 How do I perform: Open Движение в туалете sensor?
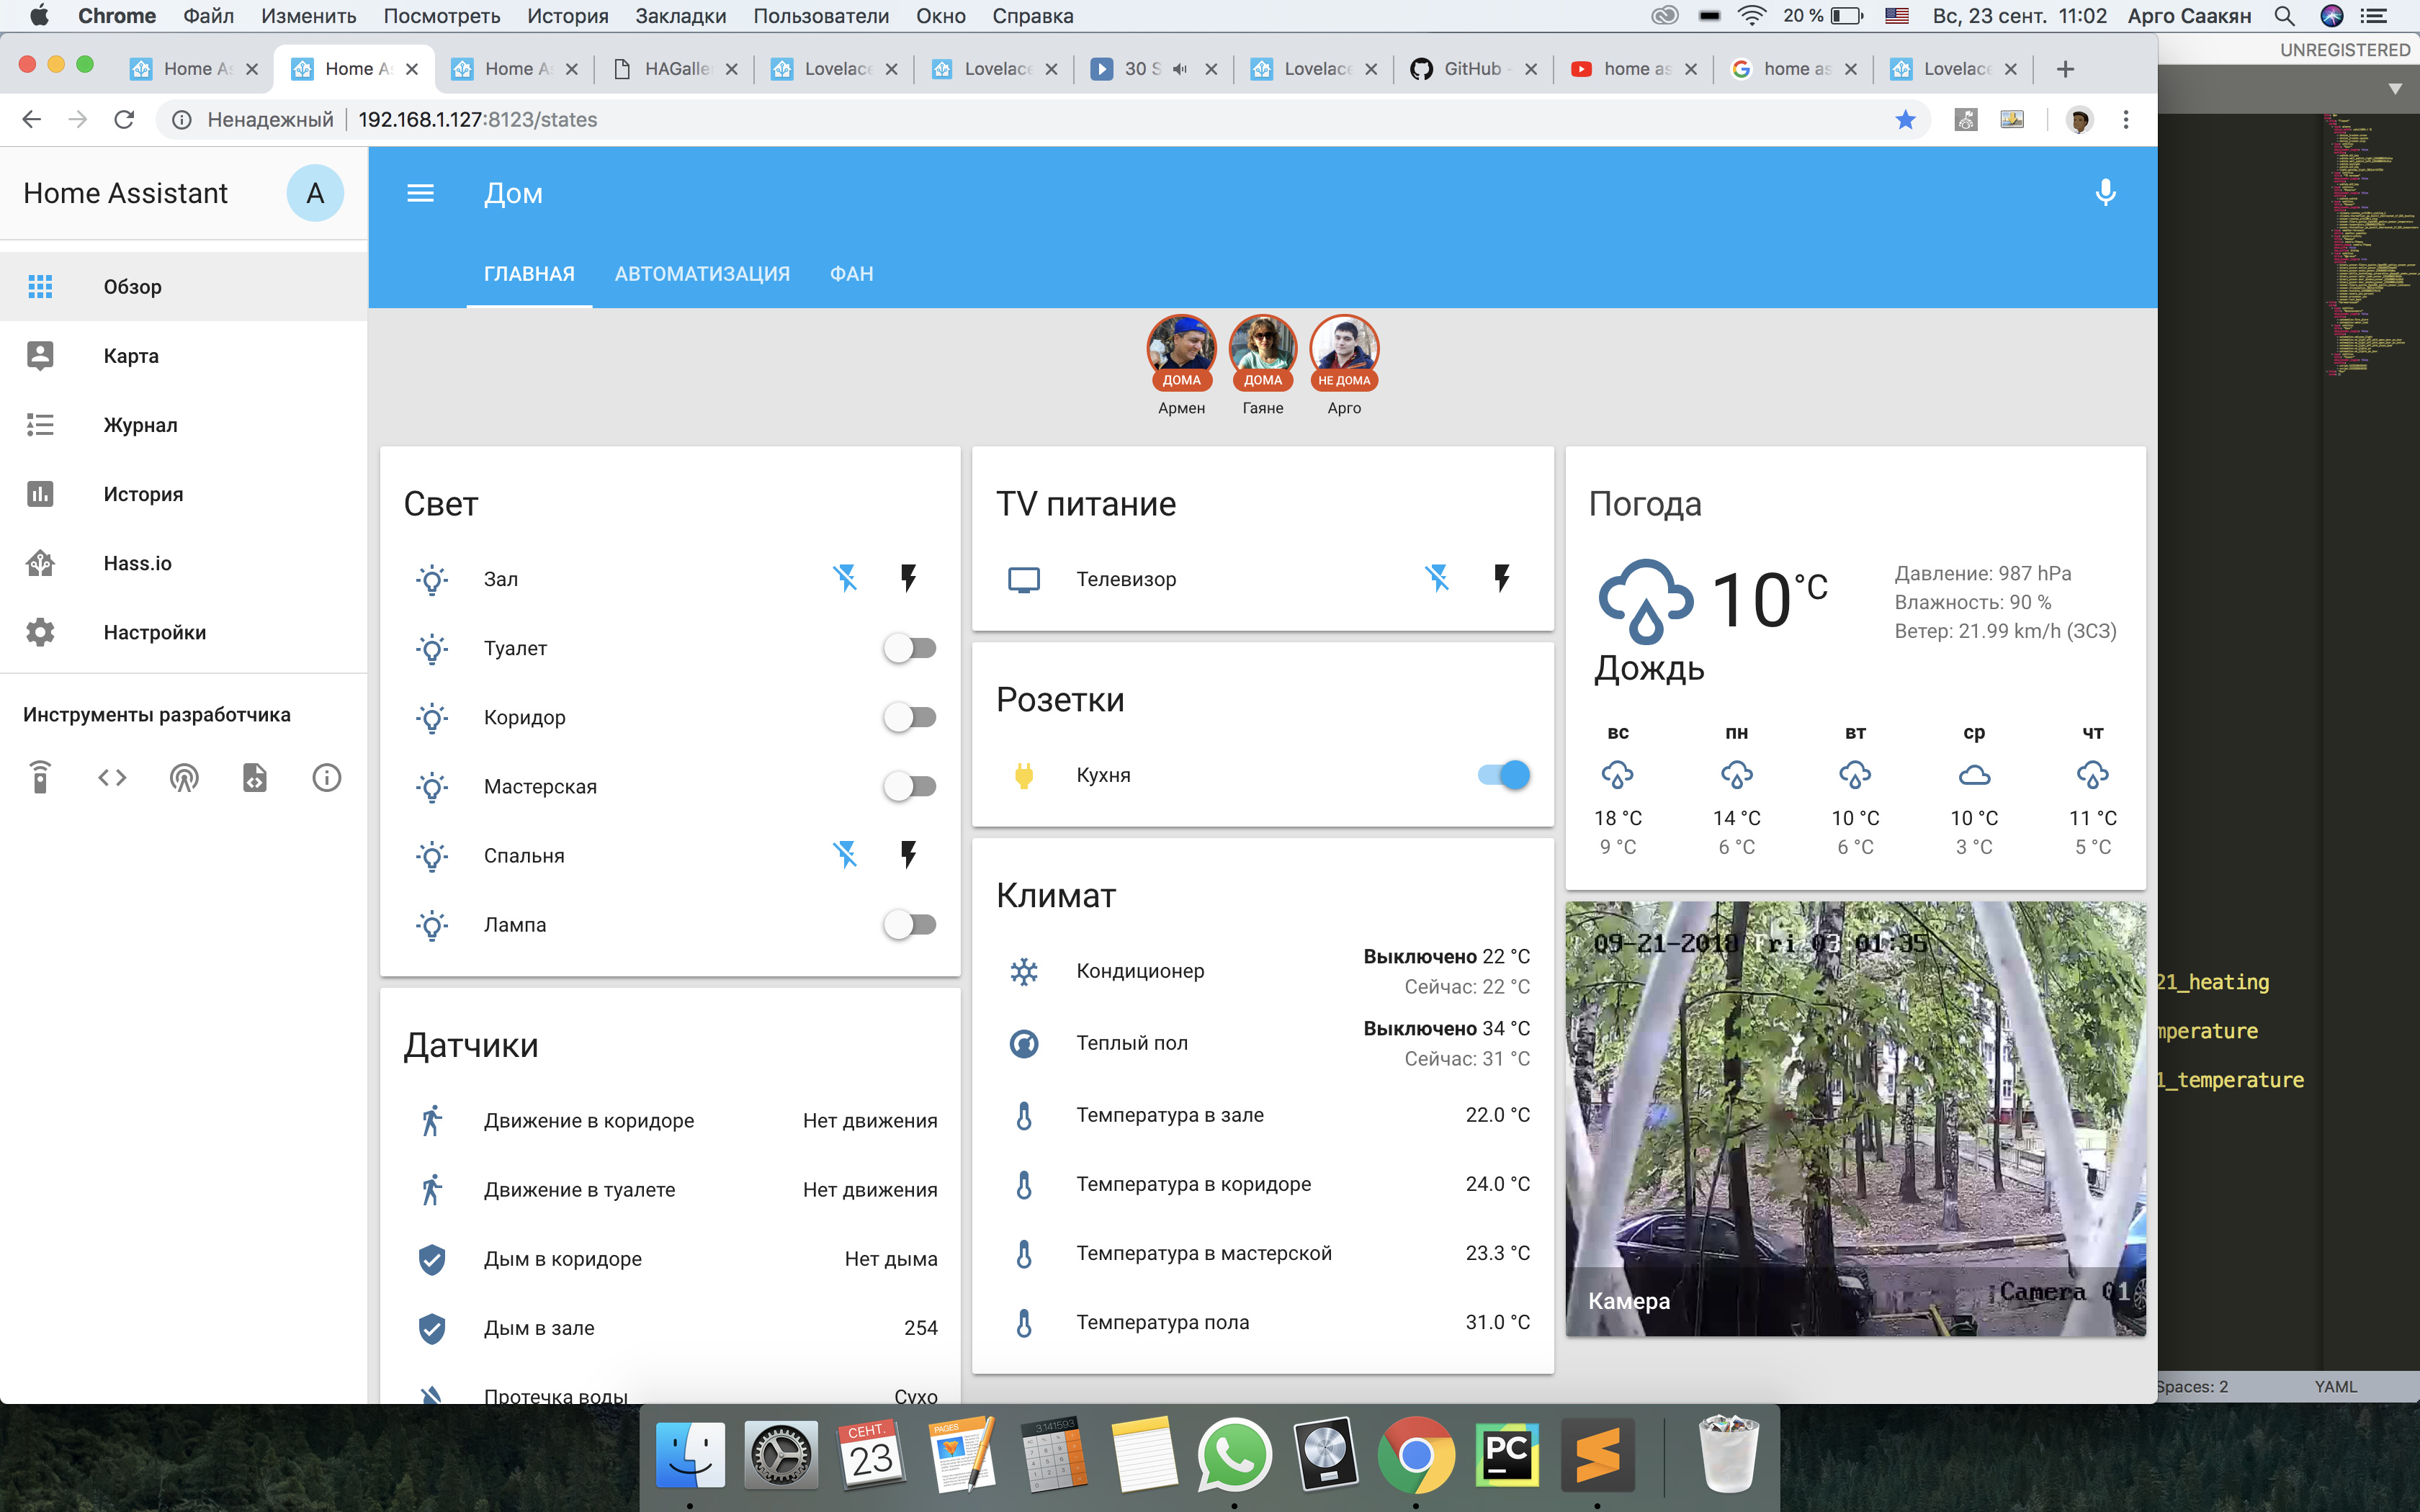(x=670, y=1190)
